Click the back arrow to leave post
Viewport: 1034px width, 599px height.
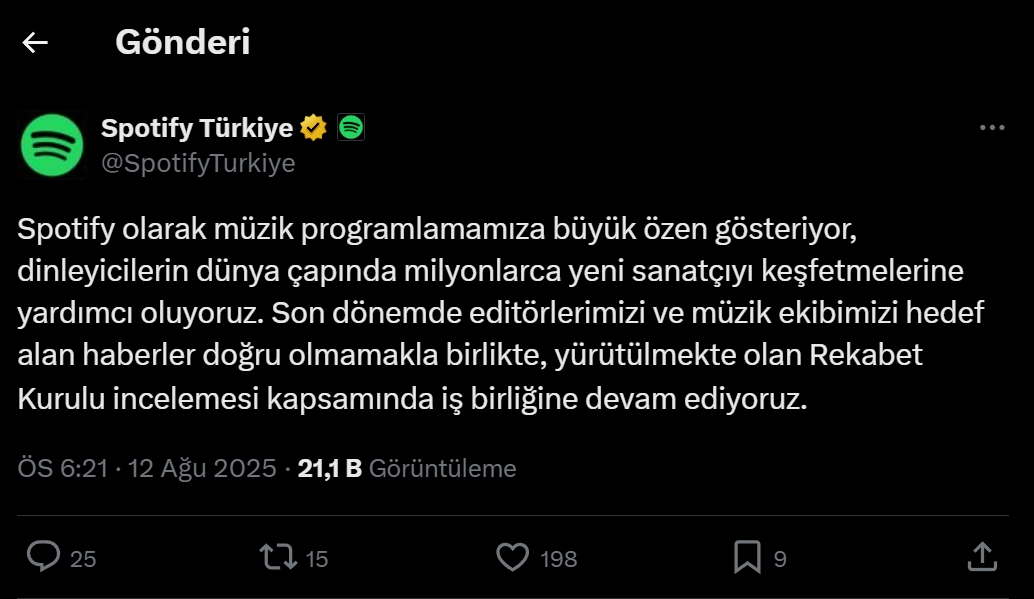click(x=36, y=43)
